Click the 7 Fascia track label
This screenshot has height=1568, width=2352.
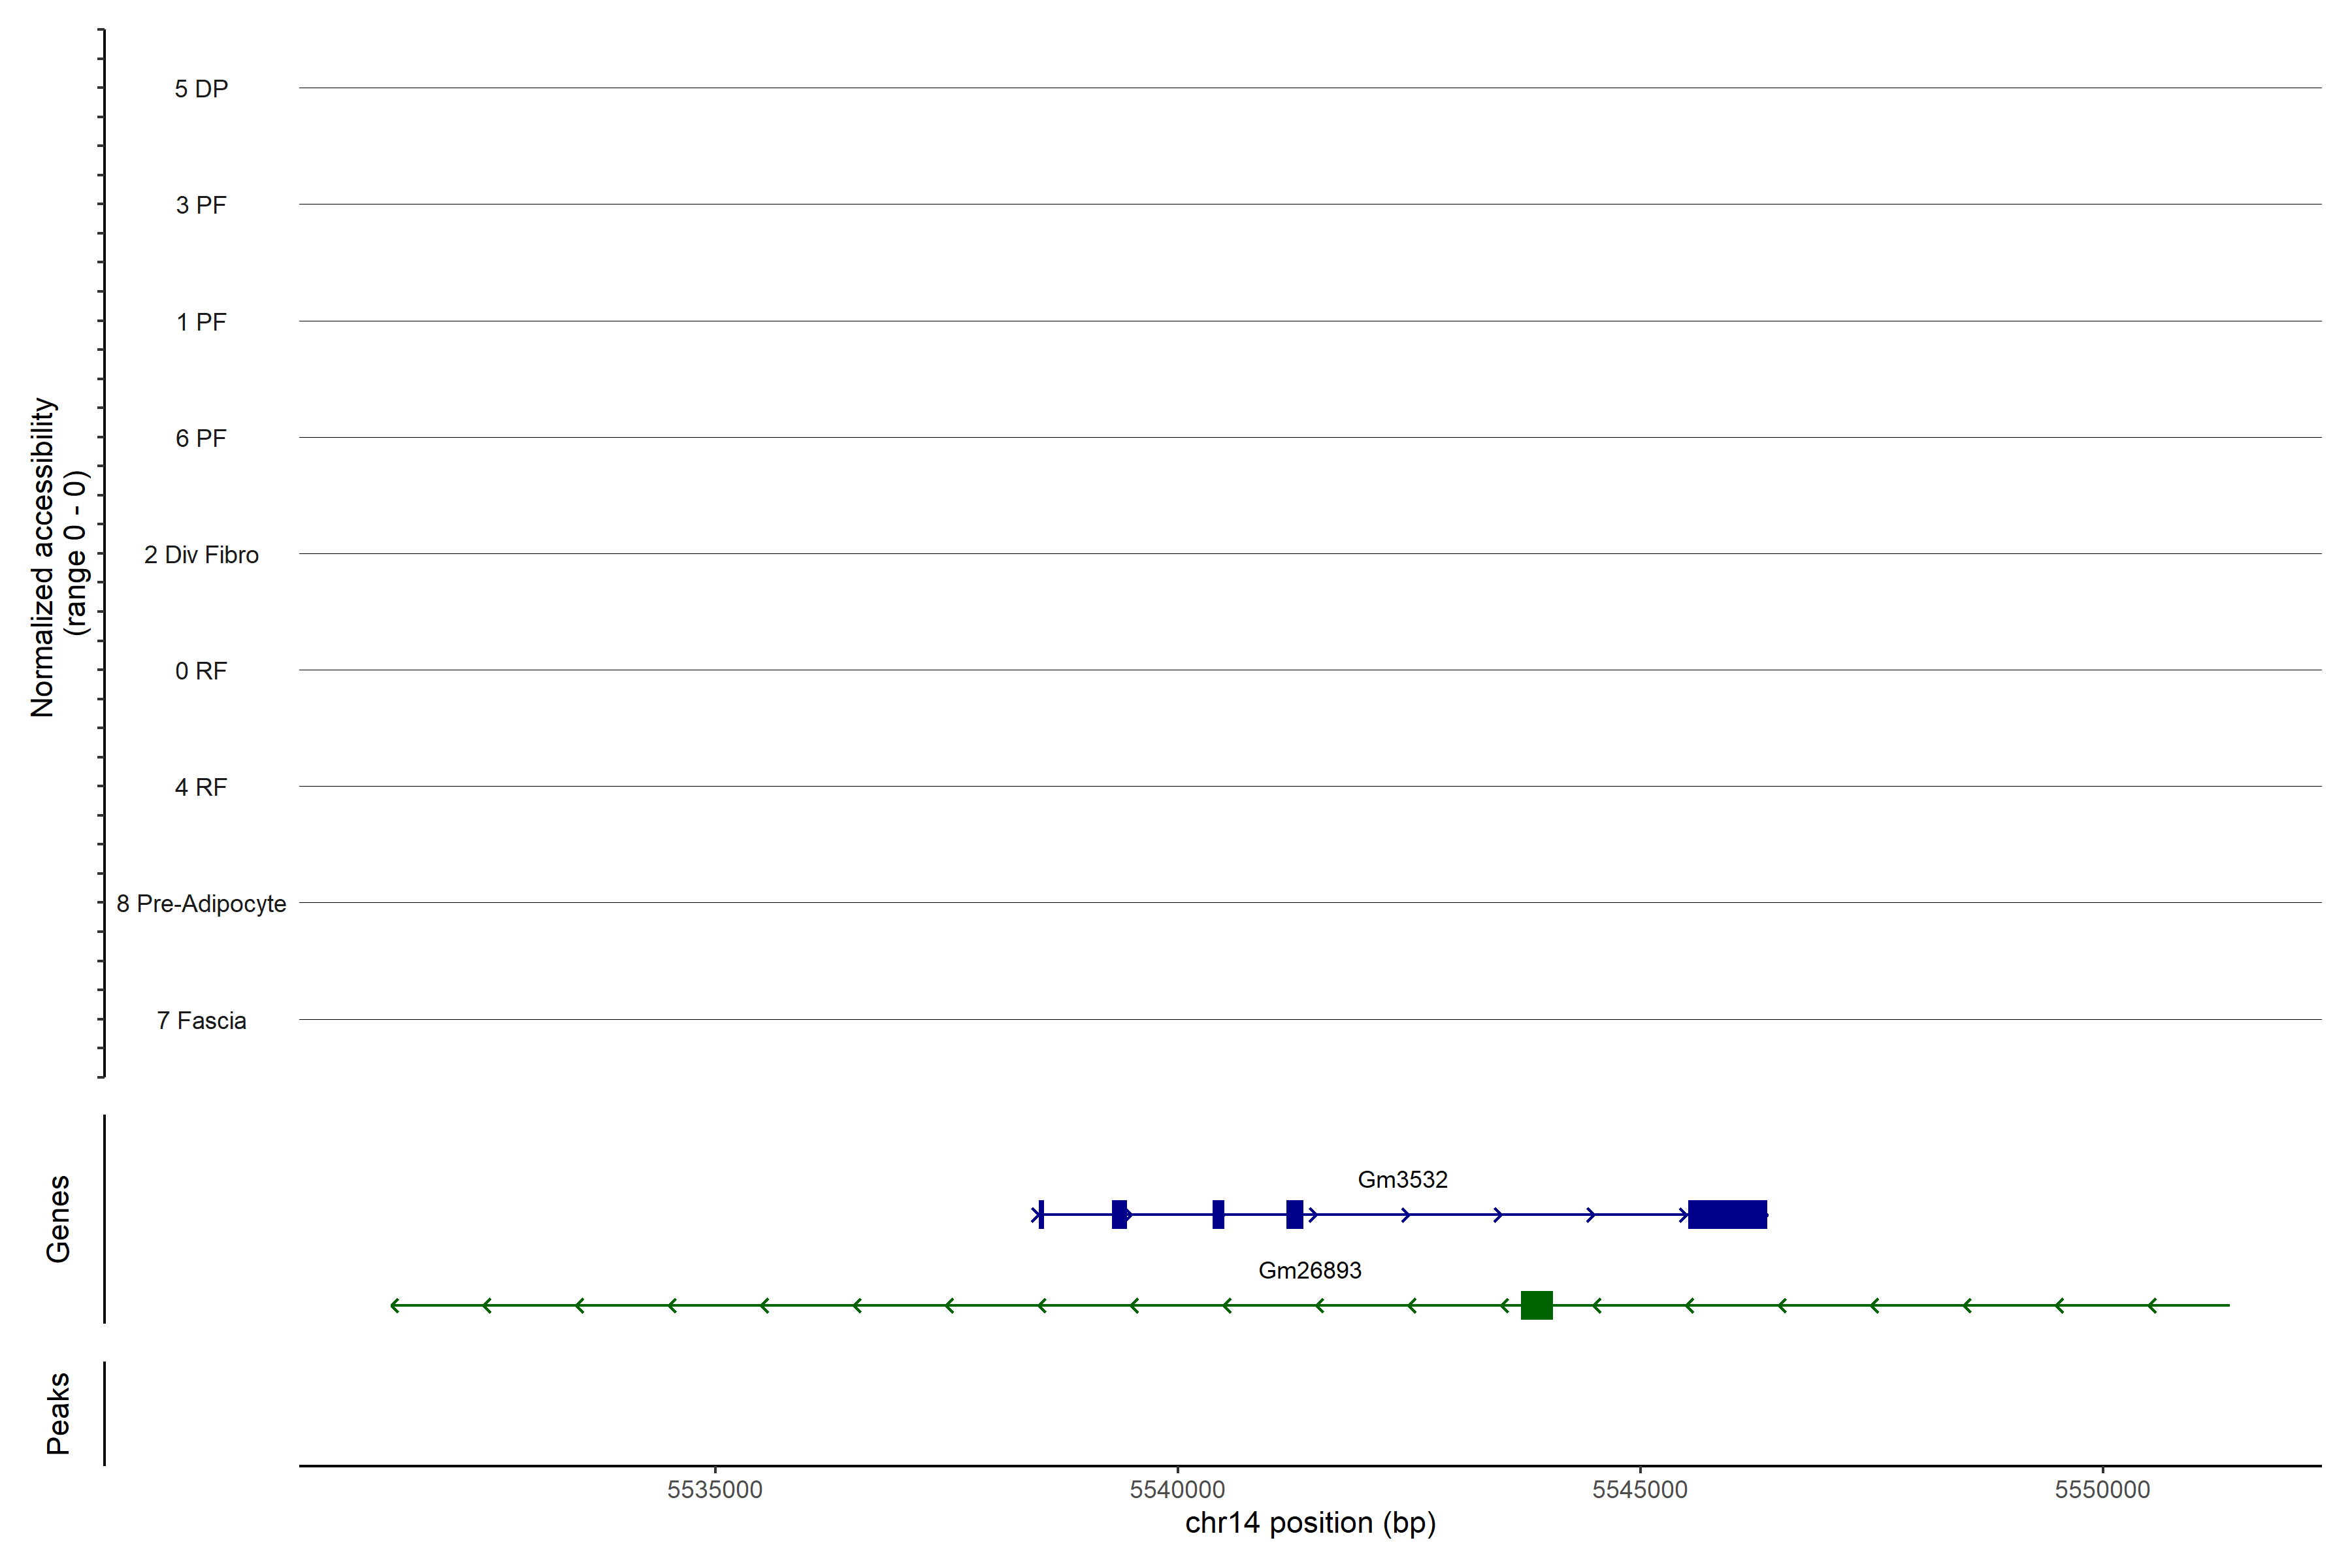[201, 1020]
